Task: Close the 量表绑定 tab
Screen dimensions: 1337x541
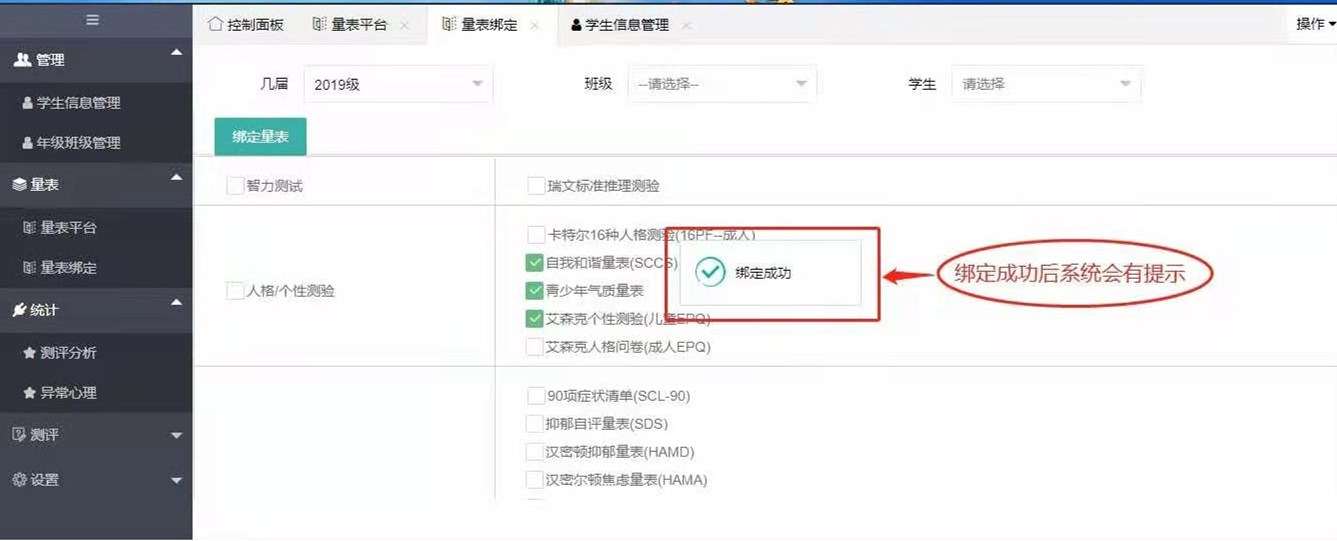Action: (x=535, y=25)
